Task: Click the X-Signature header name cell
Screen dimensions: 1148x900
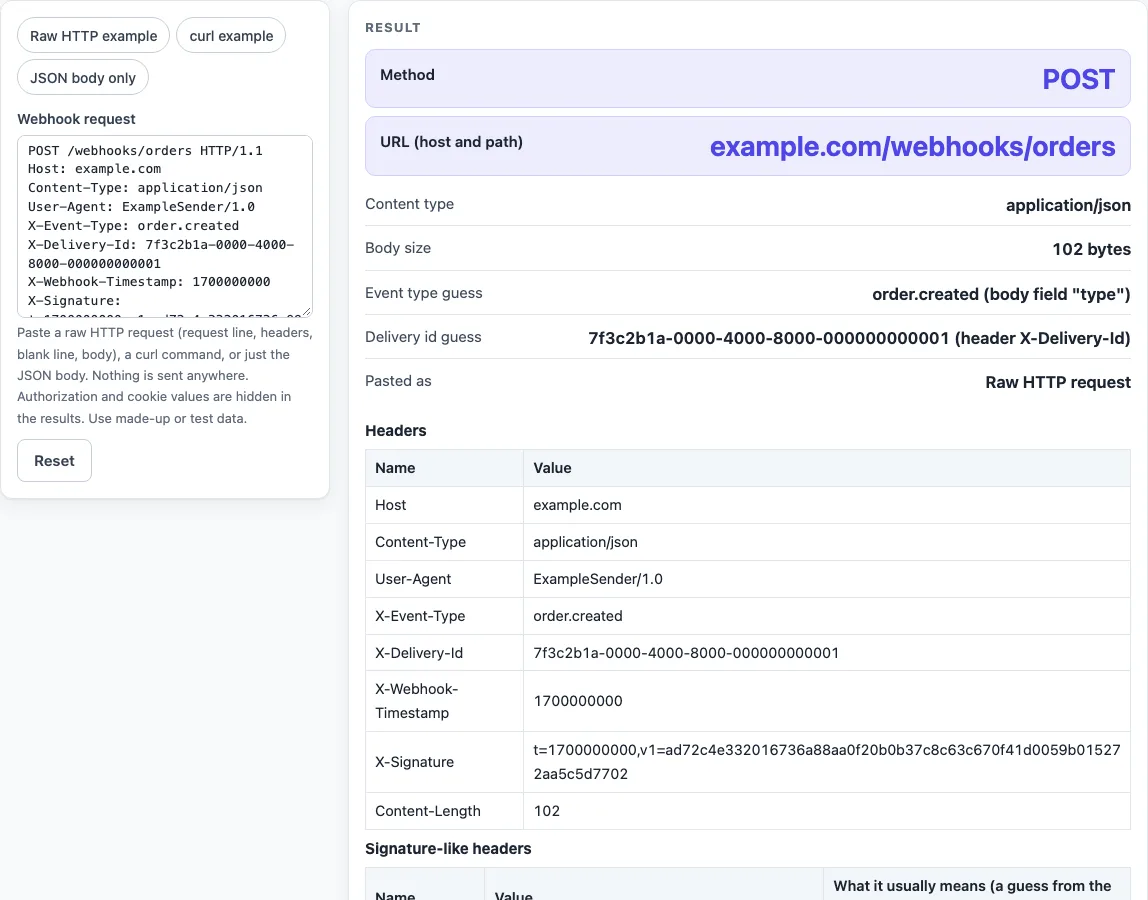Action: tap(444, 762)
